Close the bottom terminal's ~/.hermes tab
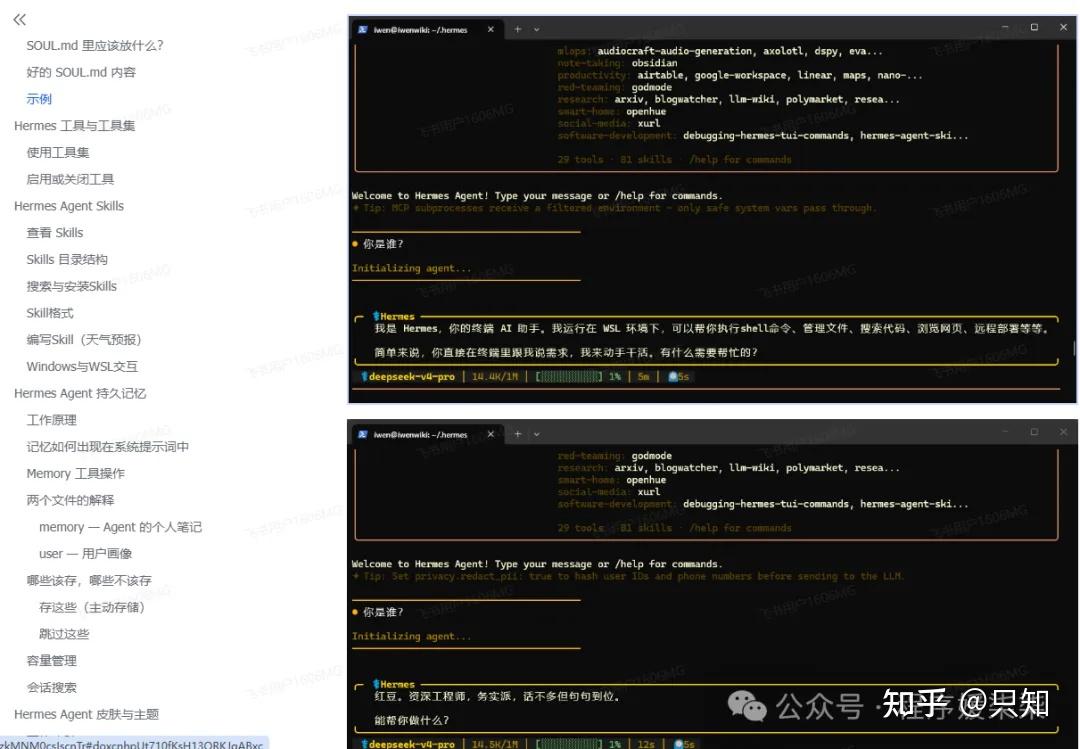Viewport: 1080px width, 749px height. tap(490, 434)
